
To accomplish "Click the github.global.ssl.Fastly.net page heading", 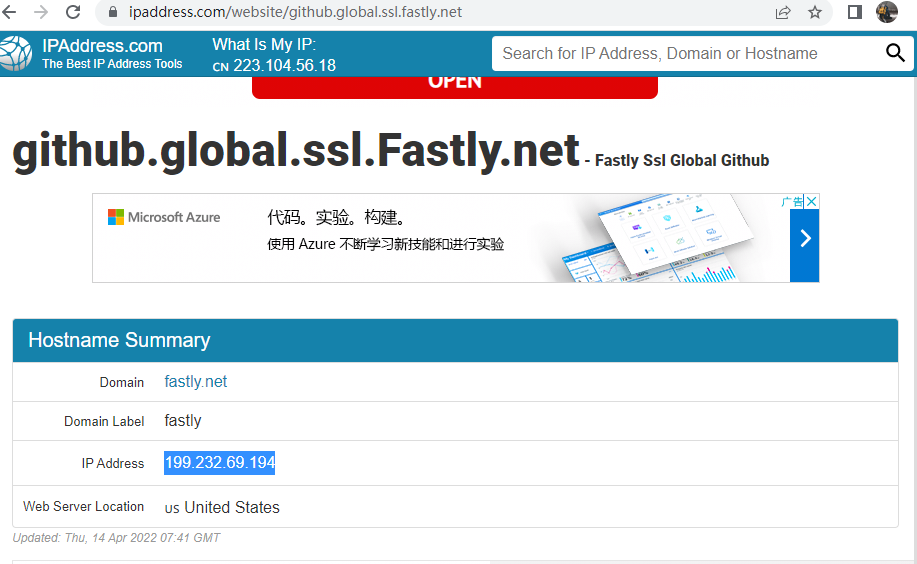I will 296,150.
